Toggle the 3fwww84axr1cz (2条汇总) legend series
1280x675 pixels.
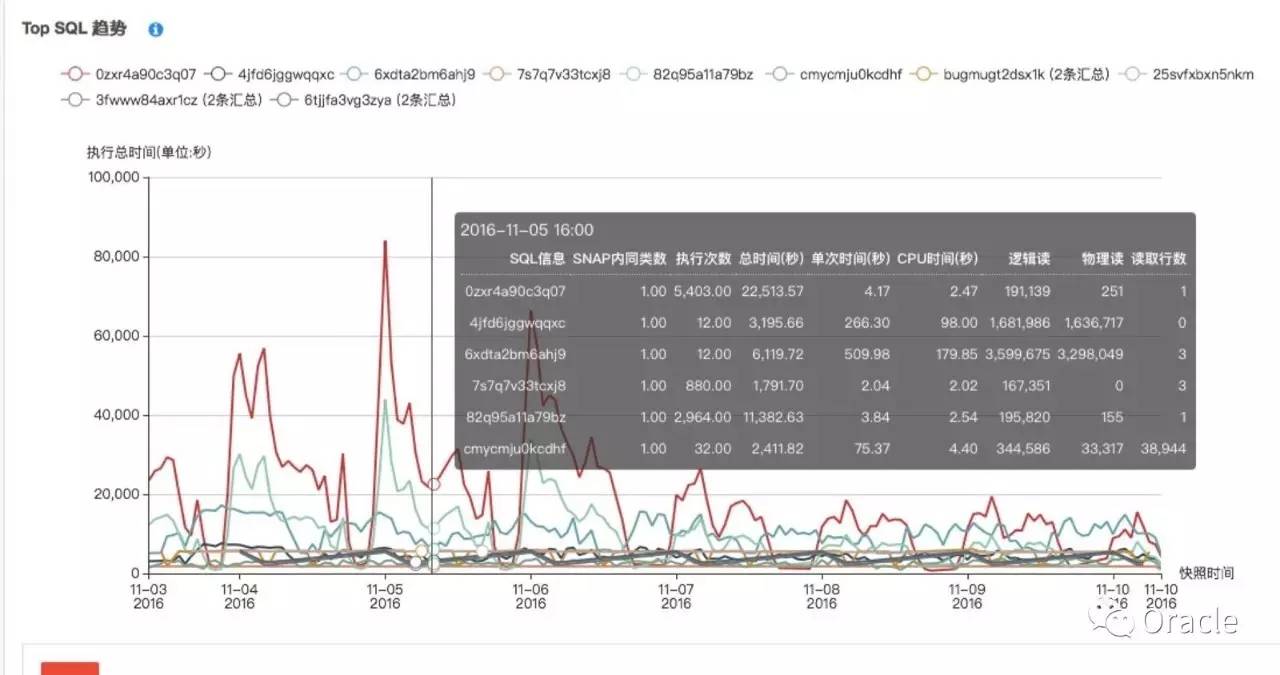(162, 100)
